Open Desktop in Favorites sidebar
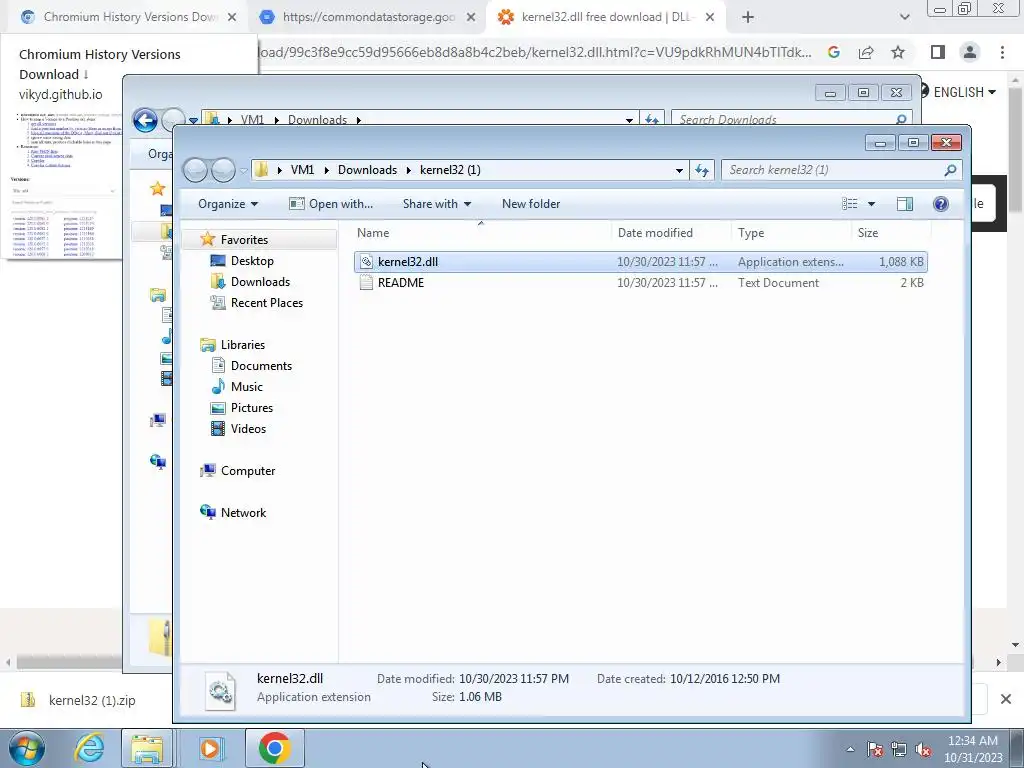This screenshot has width=1024, height=768. (251, 261)
